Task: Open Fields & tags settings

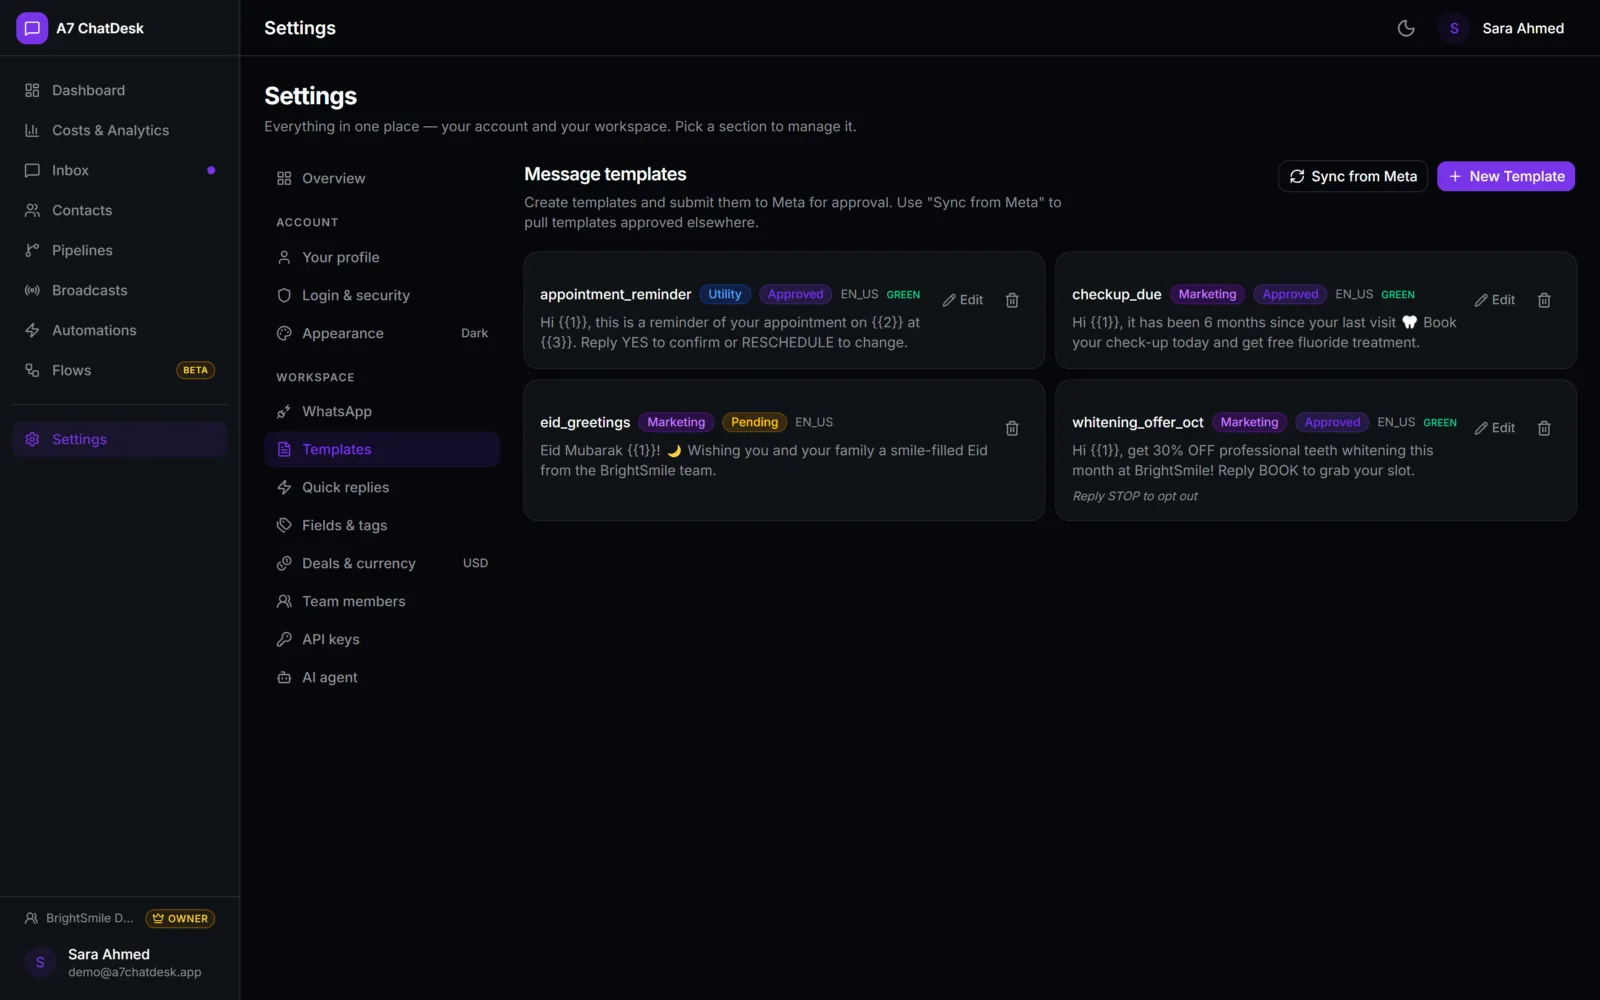Action: pyautogui.click(x=382, y=525)
